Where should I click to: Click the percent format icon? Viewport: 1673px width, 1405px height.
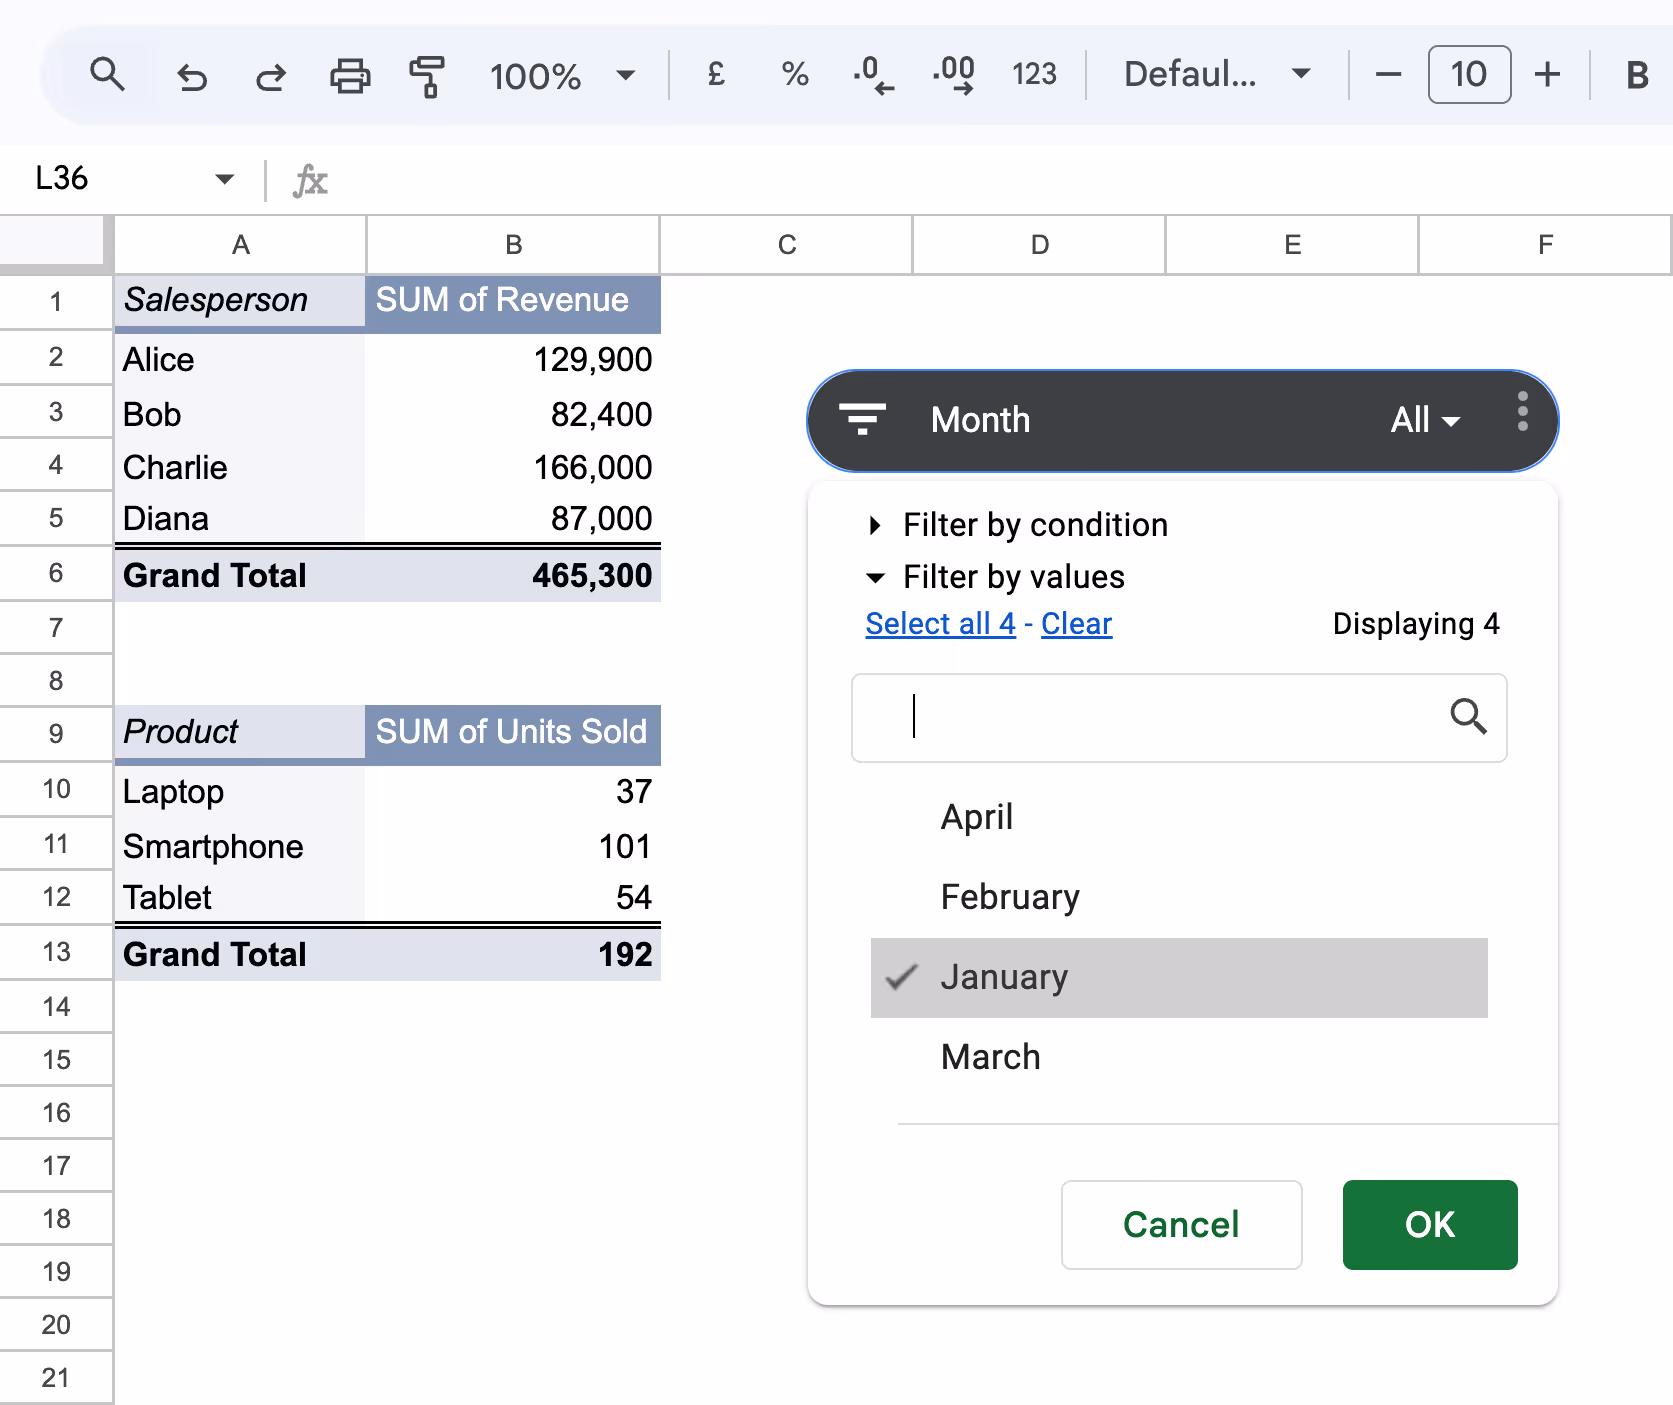(794, 74)
